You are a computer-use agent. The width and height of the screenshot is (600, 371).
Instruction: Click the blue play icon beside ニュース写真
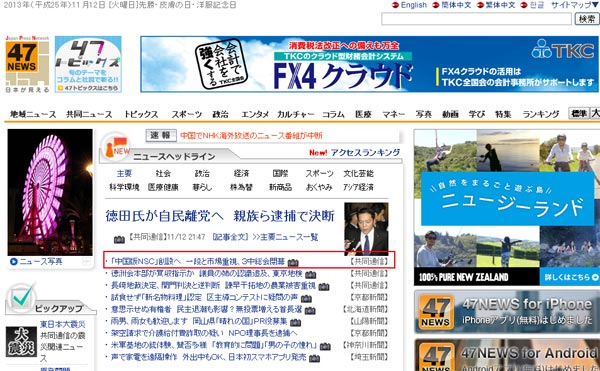pyautogui.click(x=13, y=262)
